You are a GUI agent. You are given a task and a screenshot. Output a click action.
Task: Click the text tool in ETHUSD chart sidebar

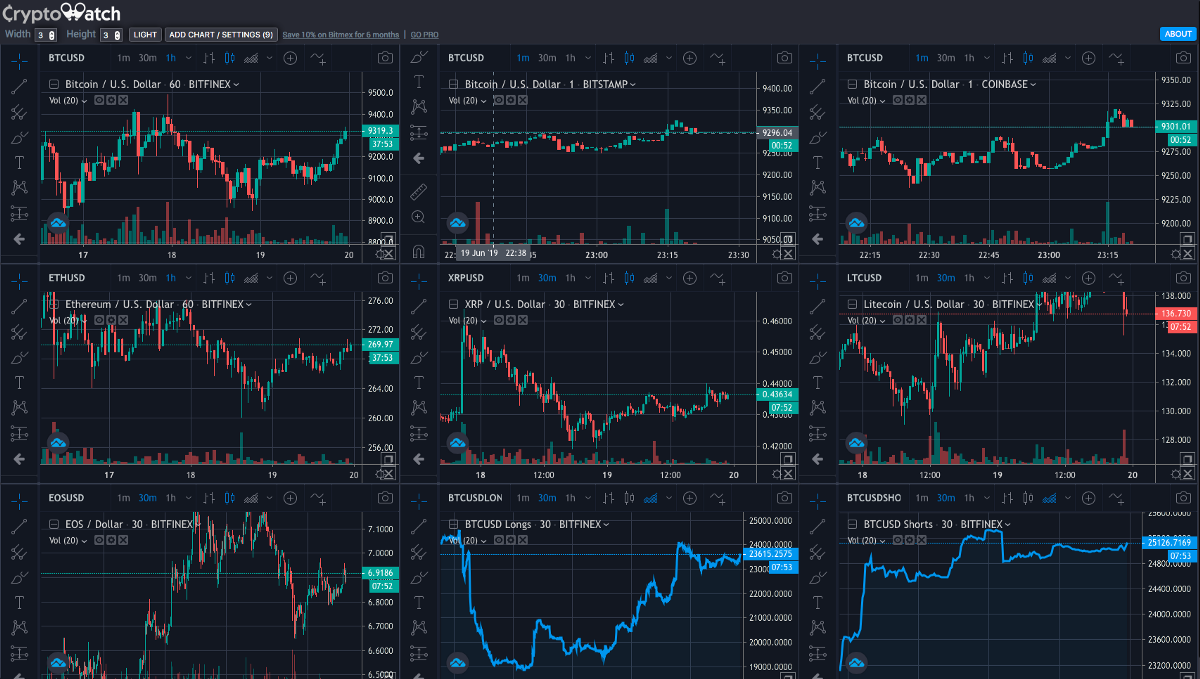point(19,382)
